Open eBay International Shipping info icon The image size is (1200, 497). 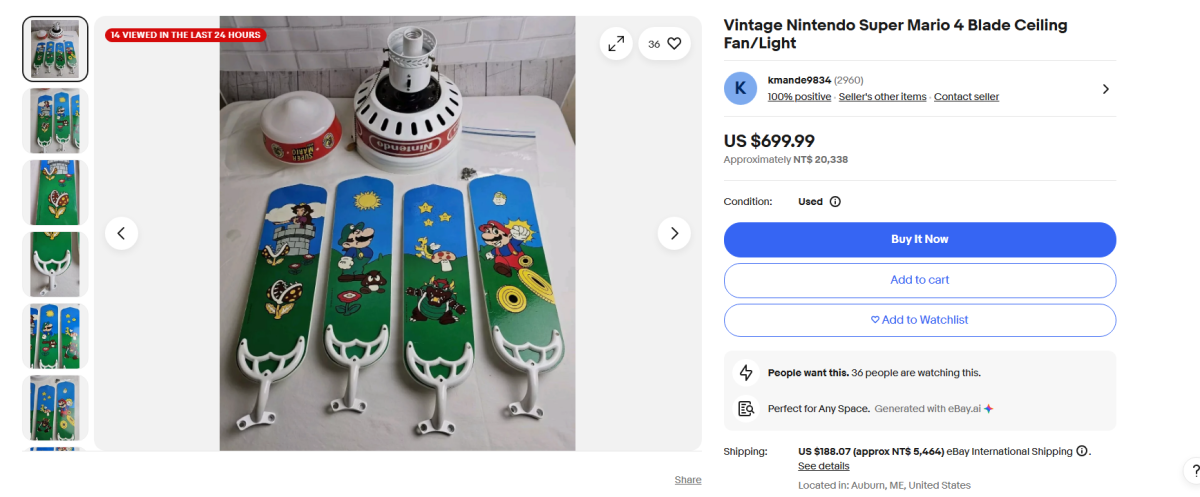[x=1082, y=451]
